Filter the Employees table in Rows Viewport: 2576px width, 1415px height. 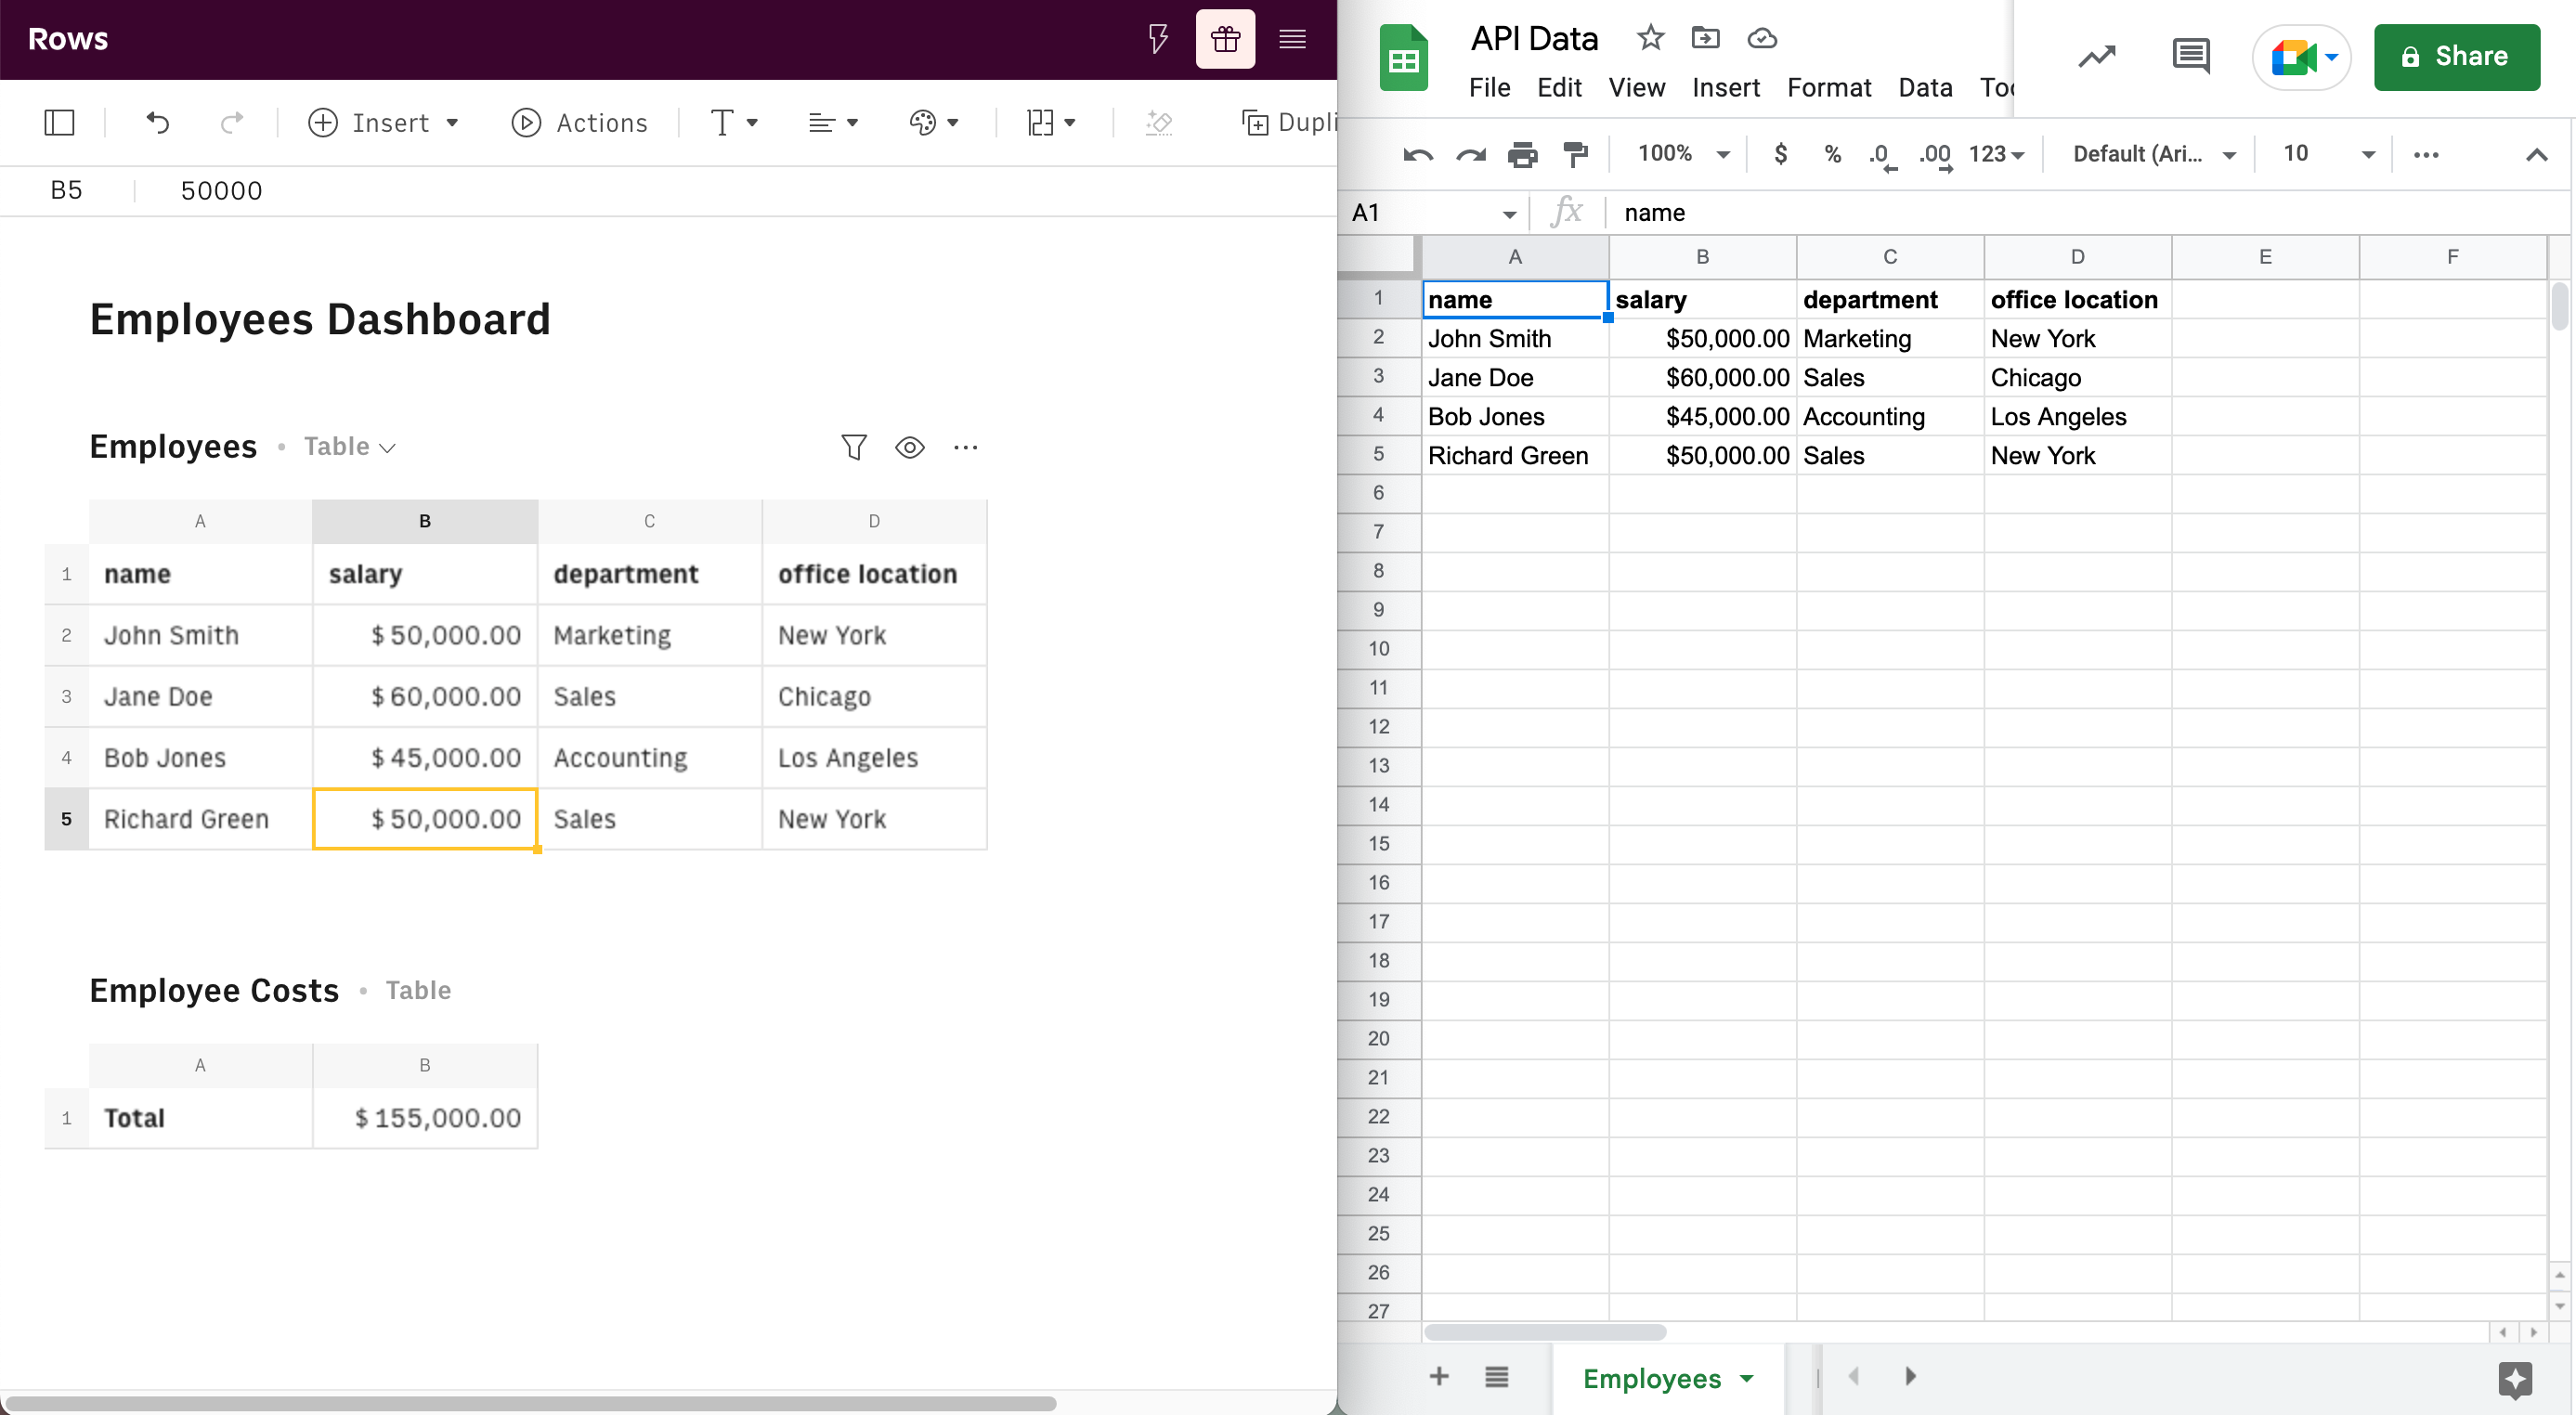[x=853, y=447]
